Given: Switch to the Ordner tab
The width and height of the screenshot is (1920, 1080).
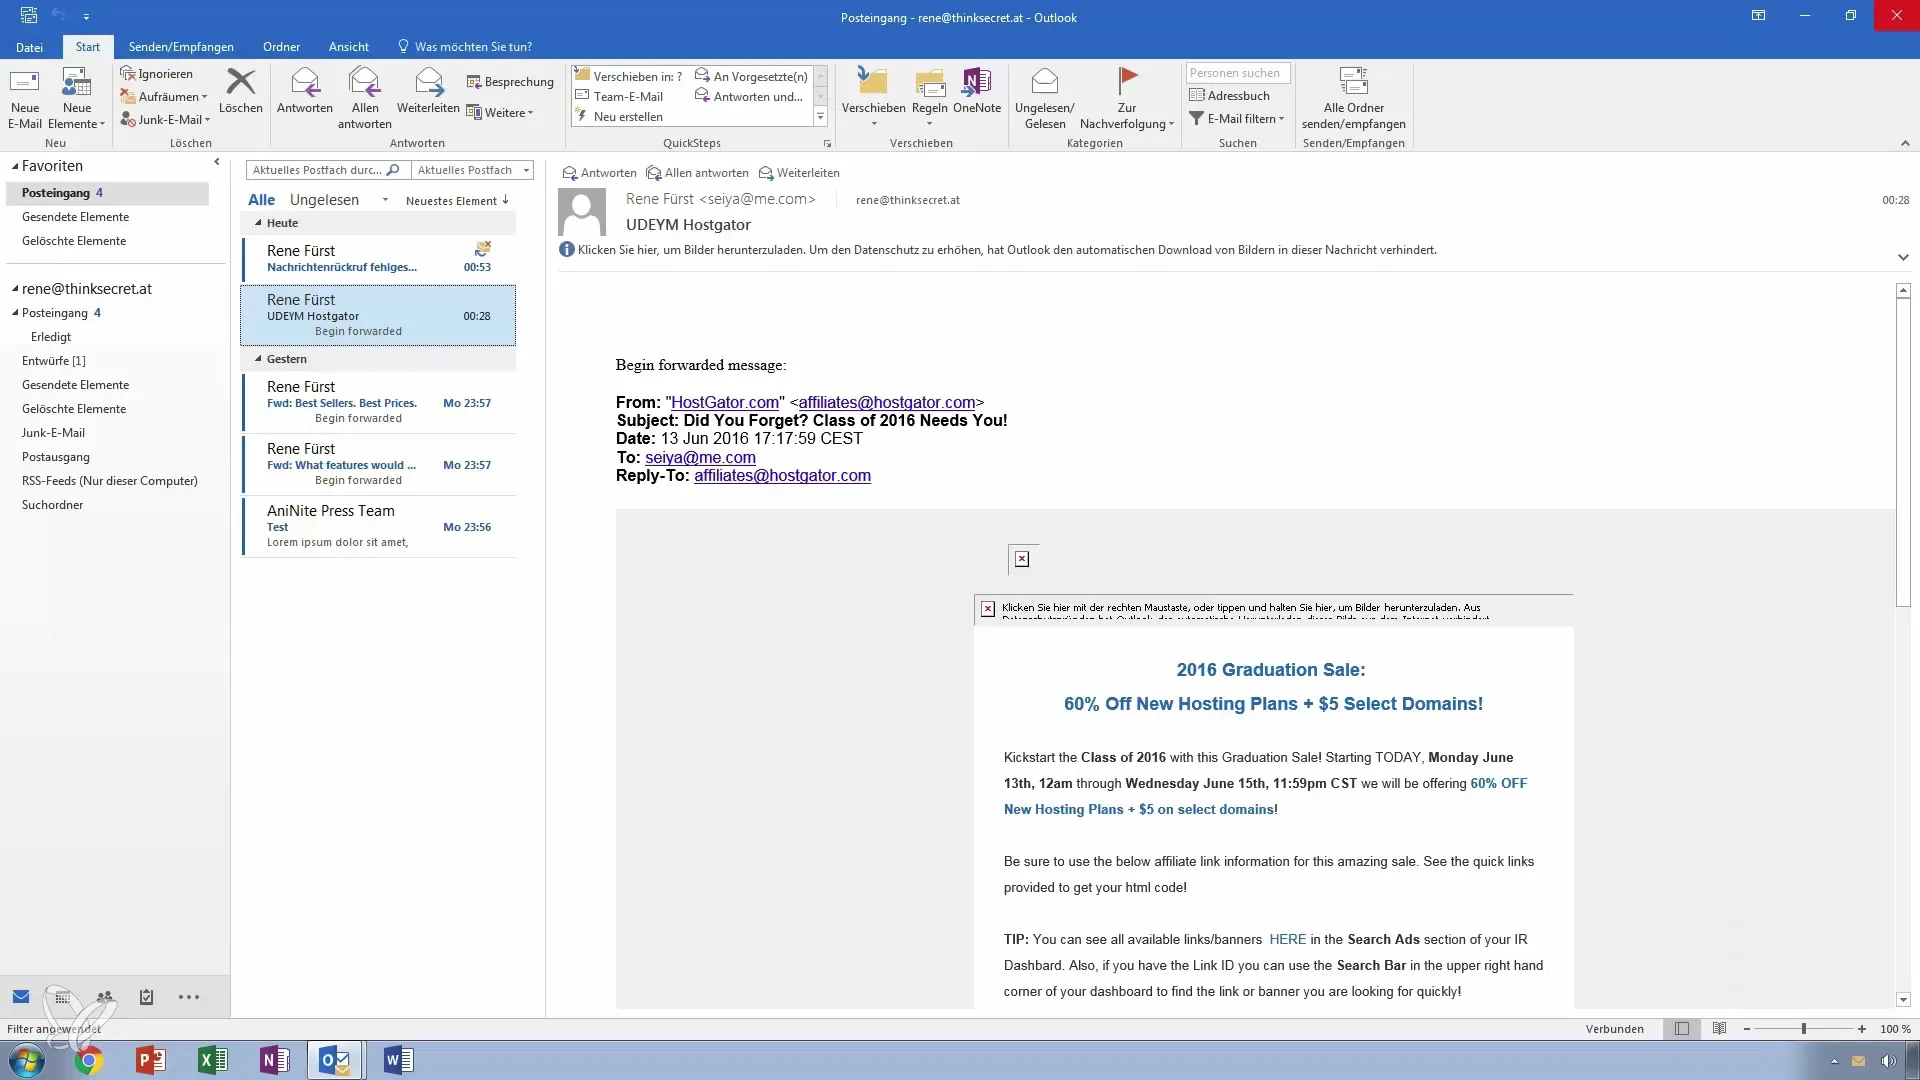Looking at the screenshot, I should click(x=281, y=47).
